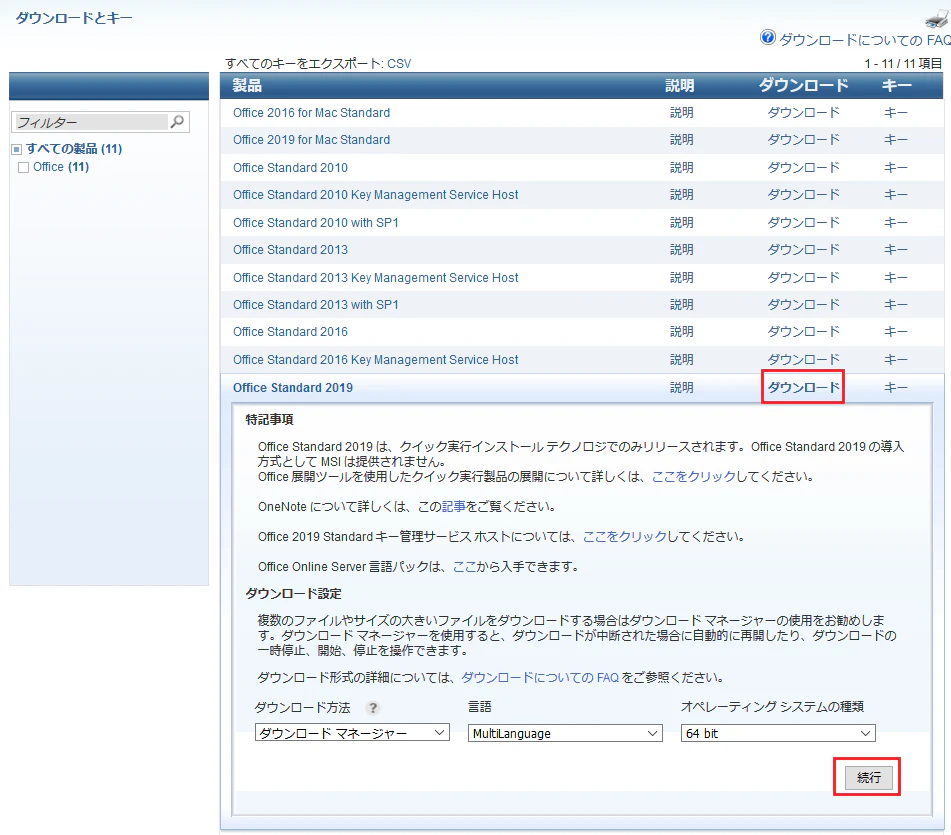Open Office Standard 2010 Key Management Service Host

[375, 195]
